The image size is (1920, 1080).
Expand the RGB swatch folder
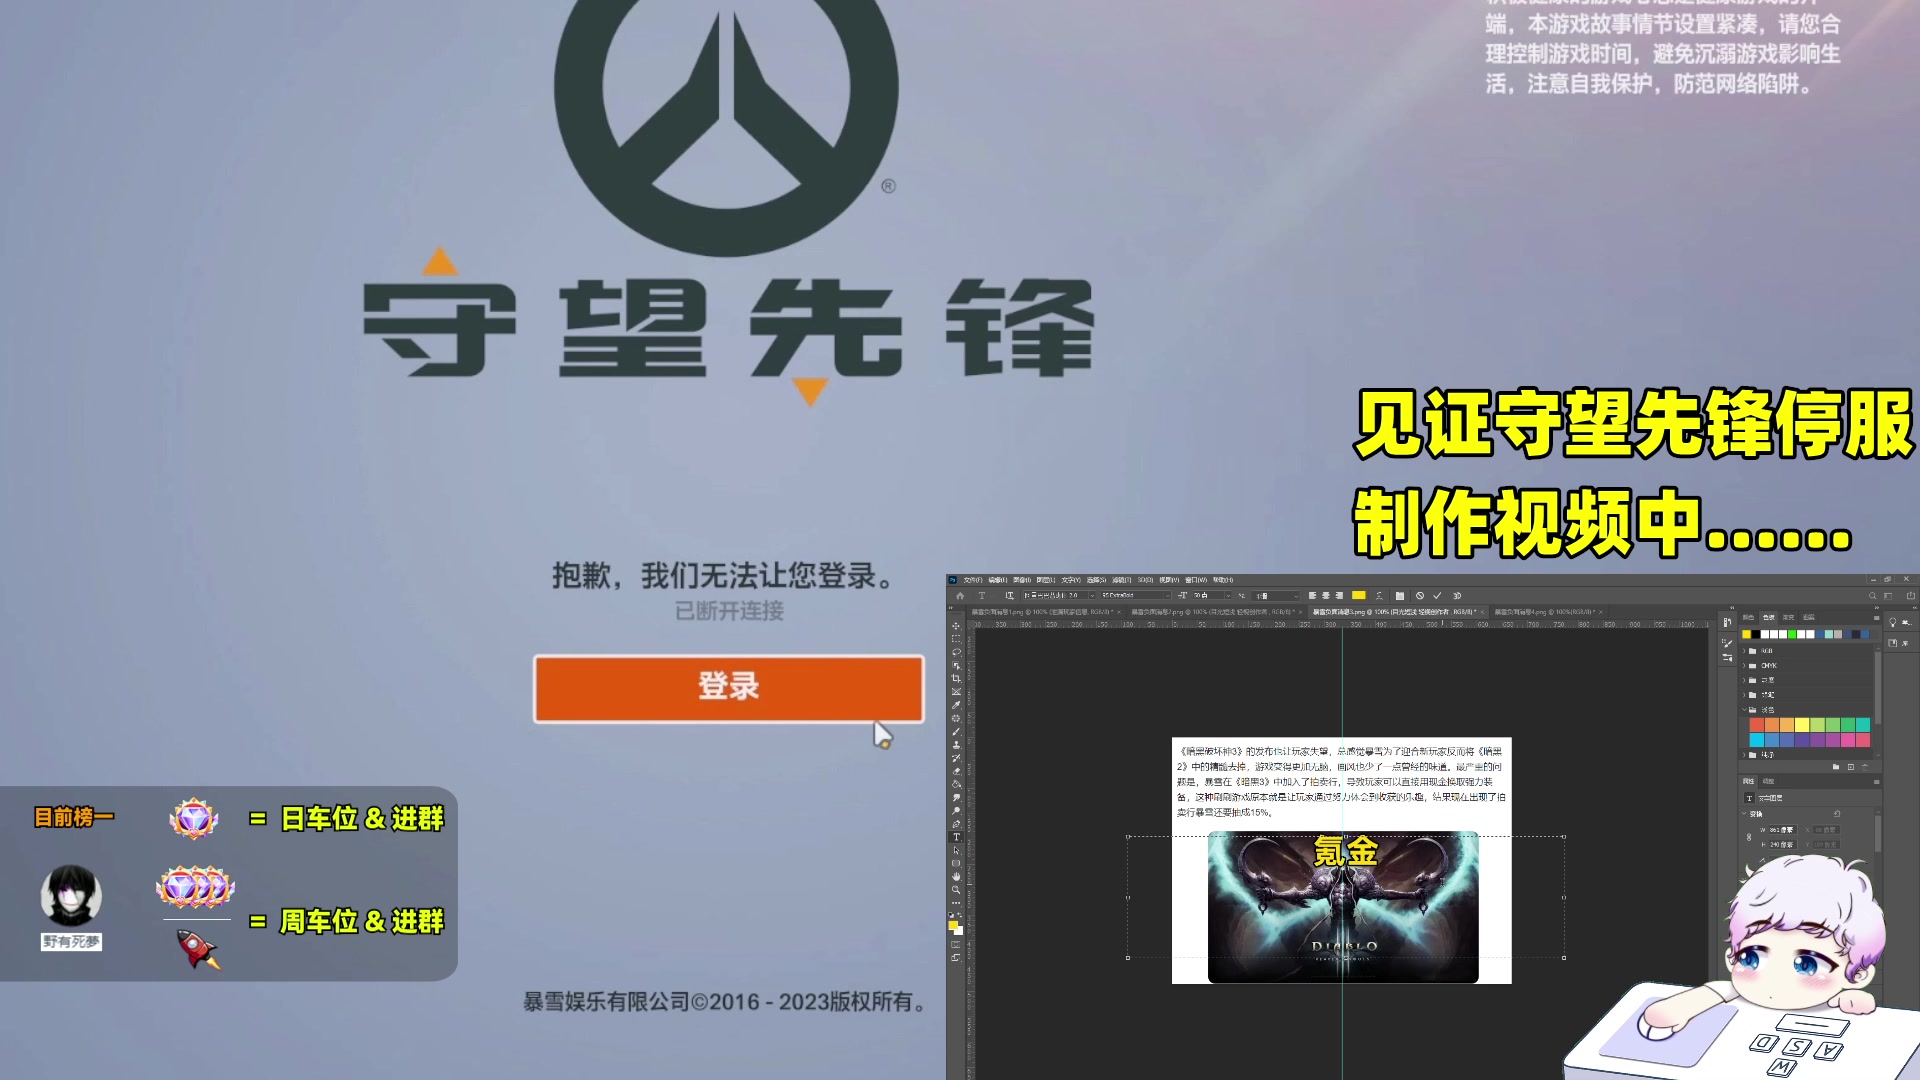pyautogui.click(x=1744, y=651)
